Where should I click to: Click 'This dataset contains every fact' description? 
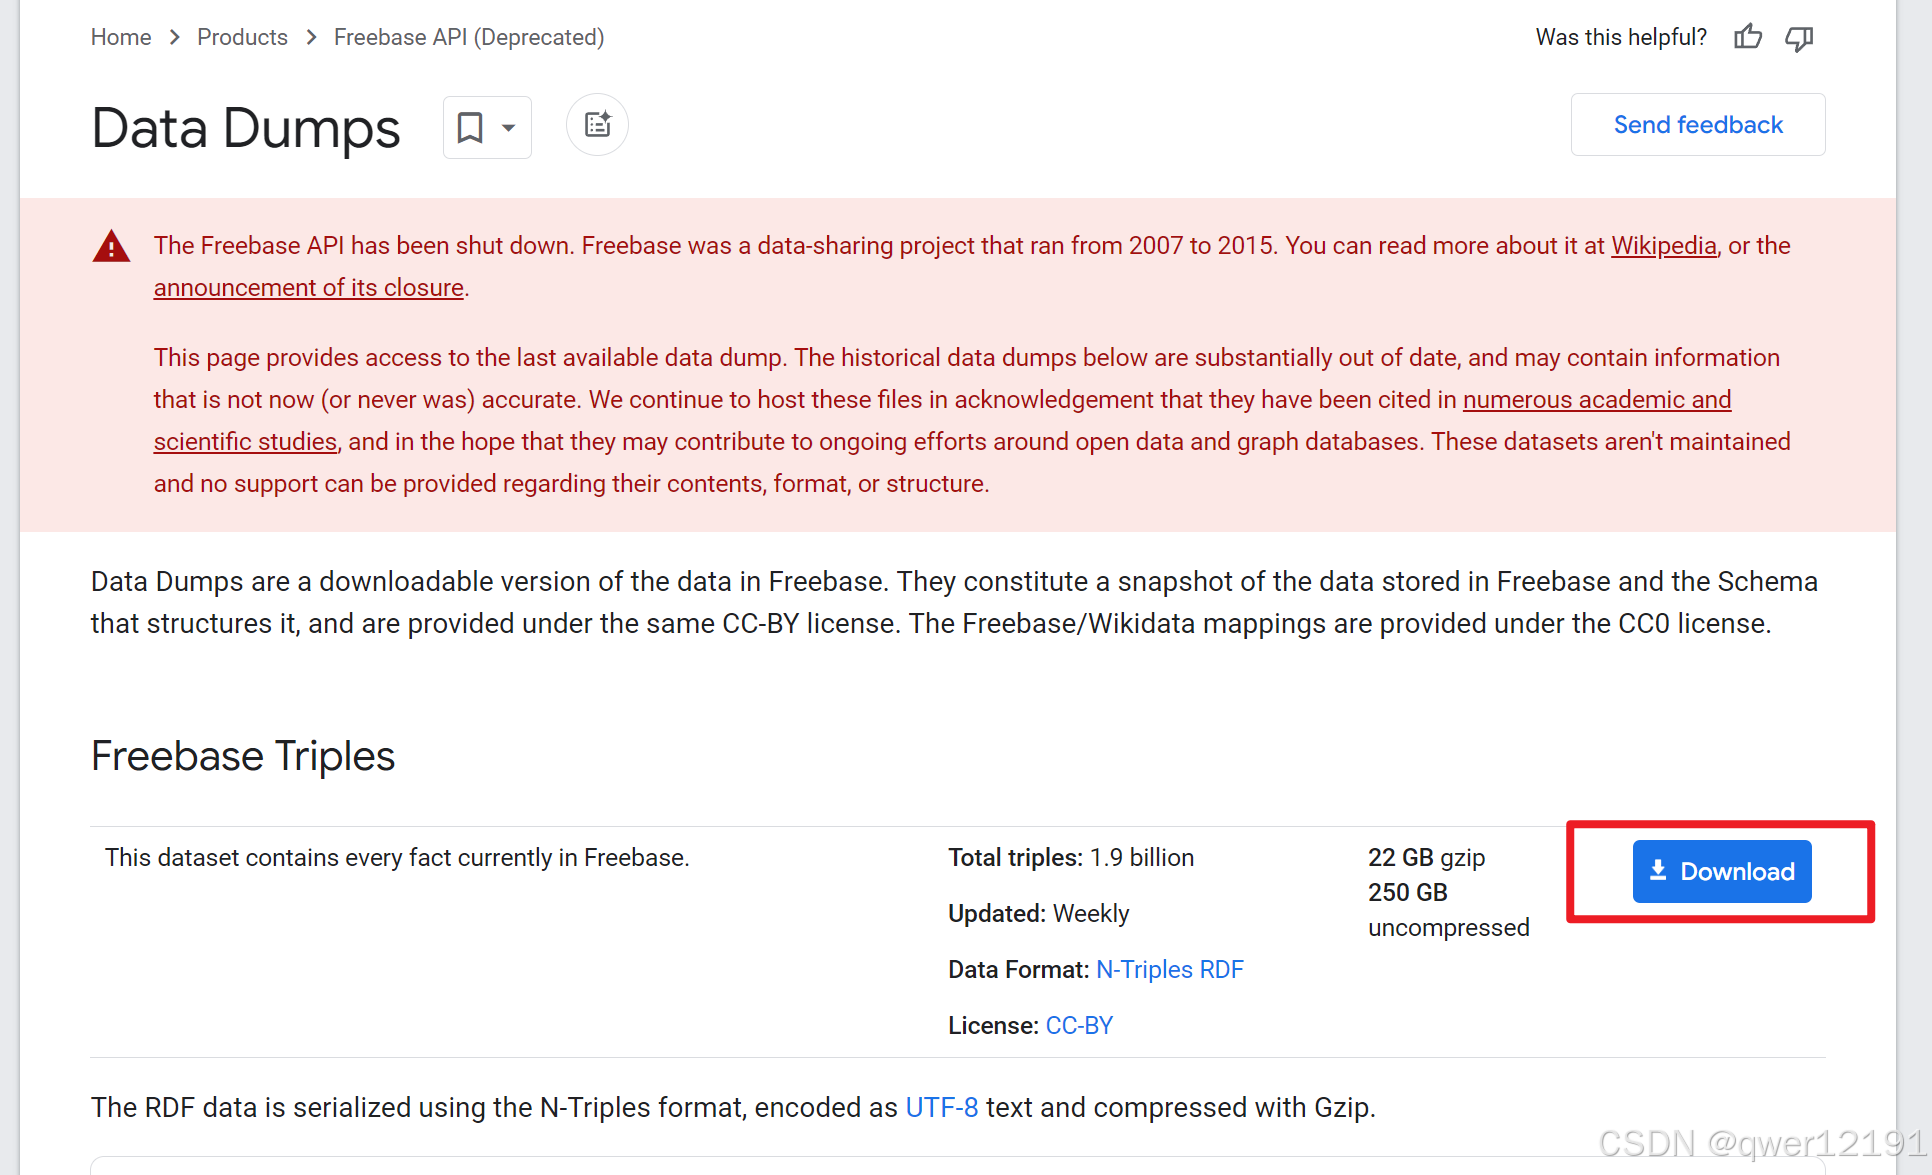397,858
